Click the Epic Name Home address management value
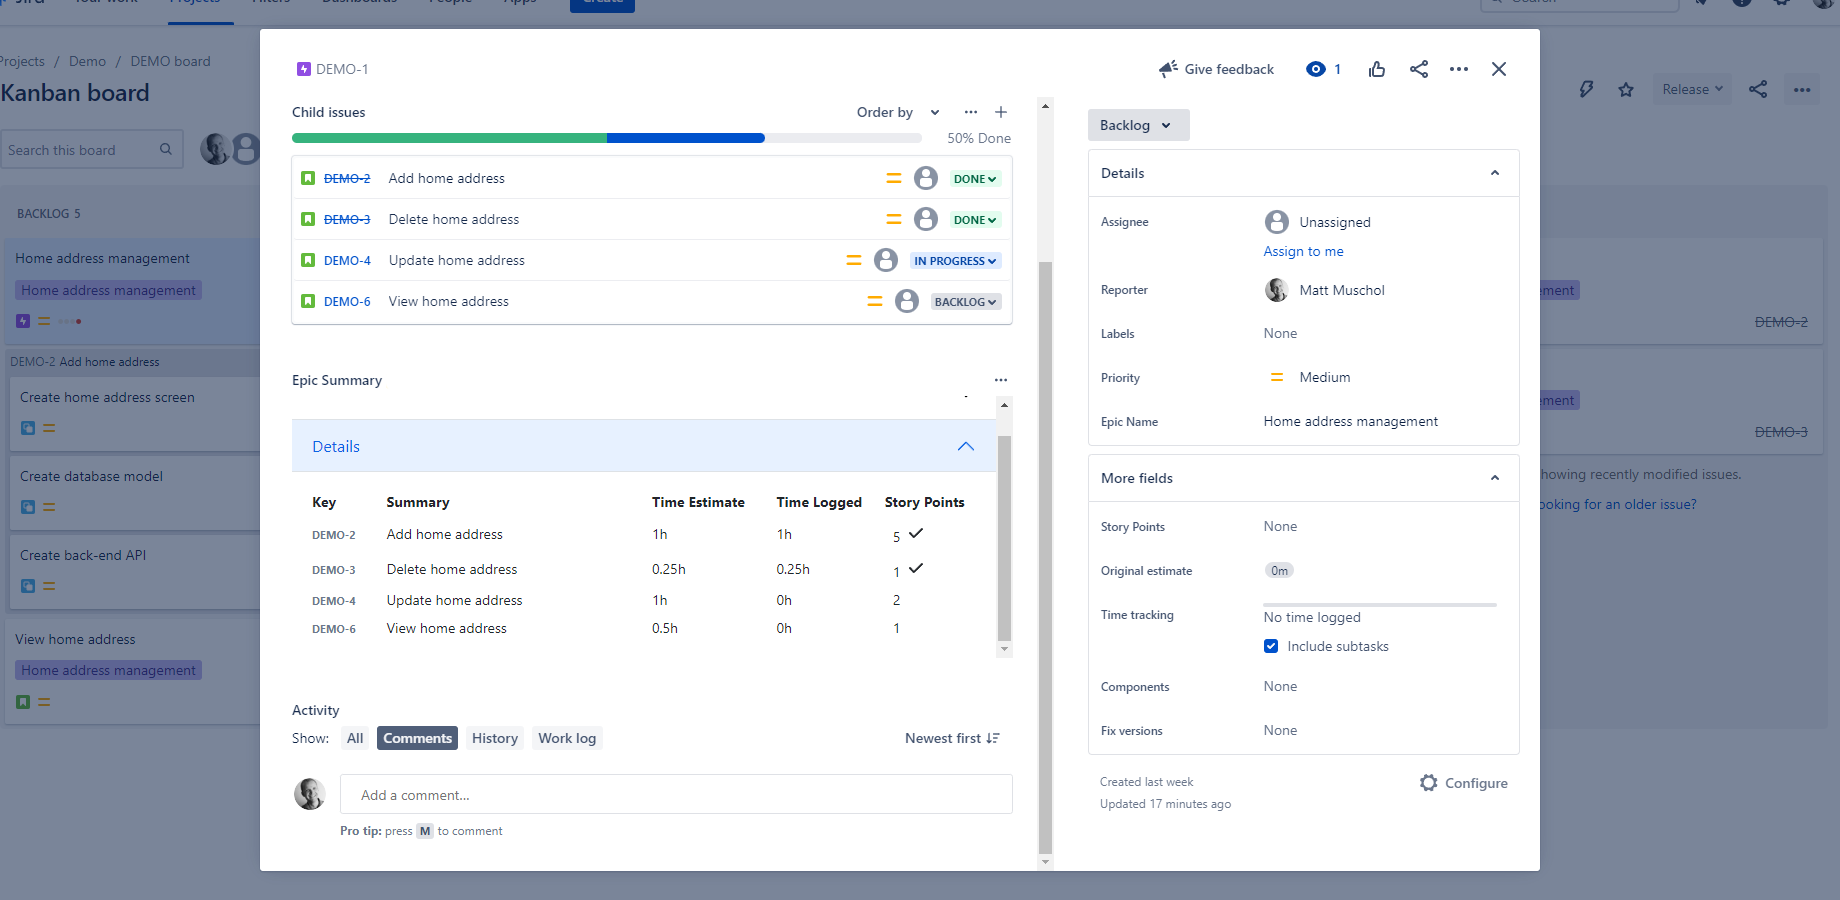 coord(1350,421)
